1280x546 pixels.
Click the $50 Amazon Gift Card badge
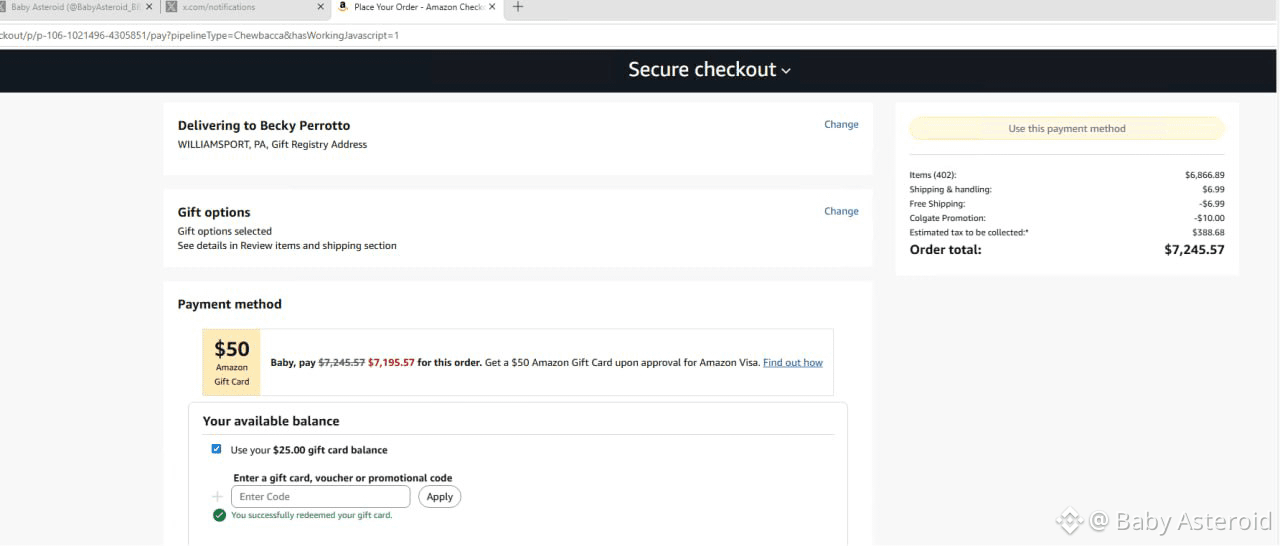click(232, 362)
